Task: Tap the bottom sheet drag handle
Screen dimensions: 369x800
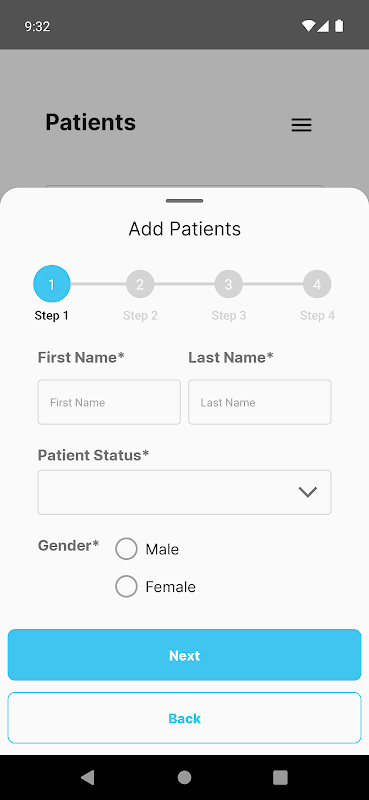Action: coord(184,201)
